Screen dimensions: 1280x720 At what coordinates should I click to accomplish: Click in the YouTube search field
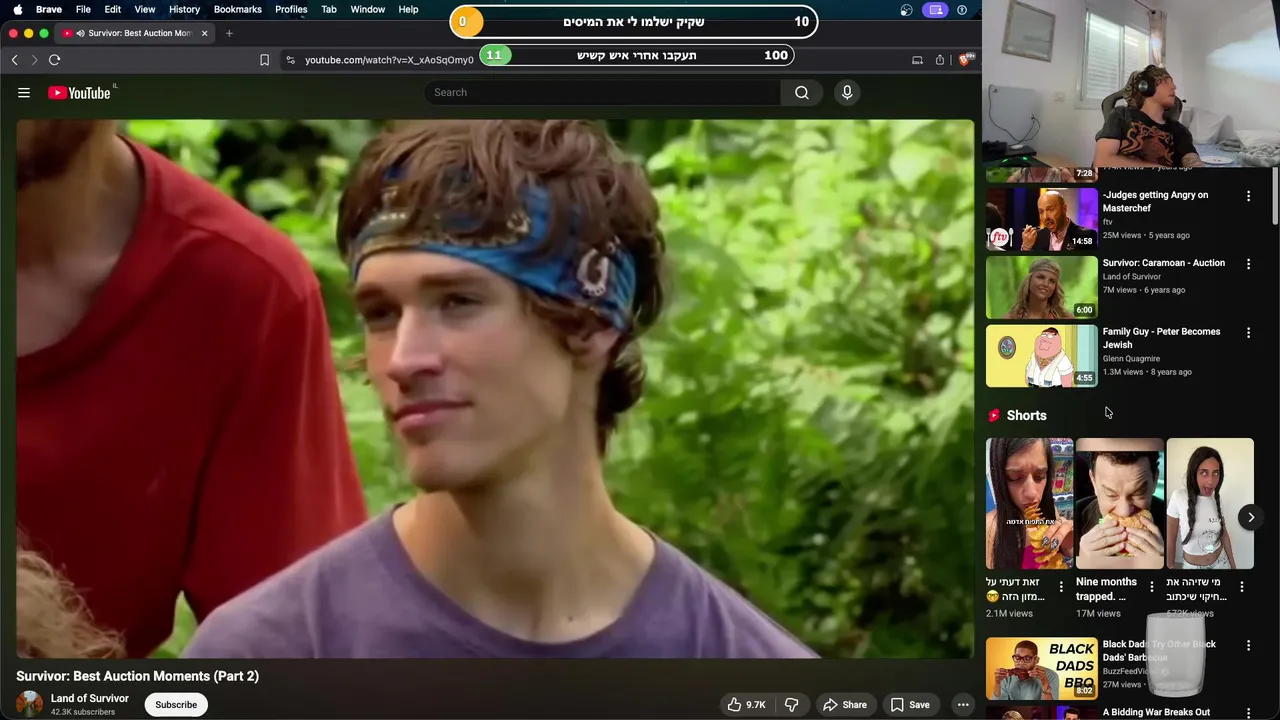(603, 93)
